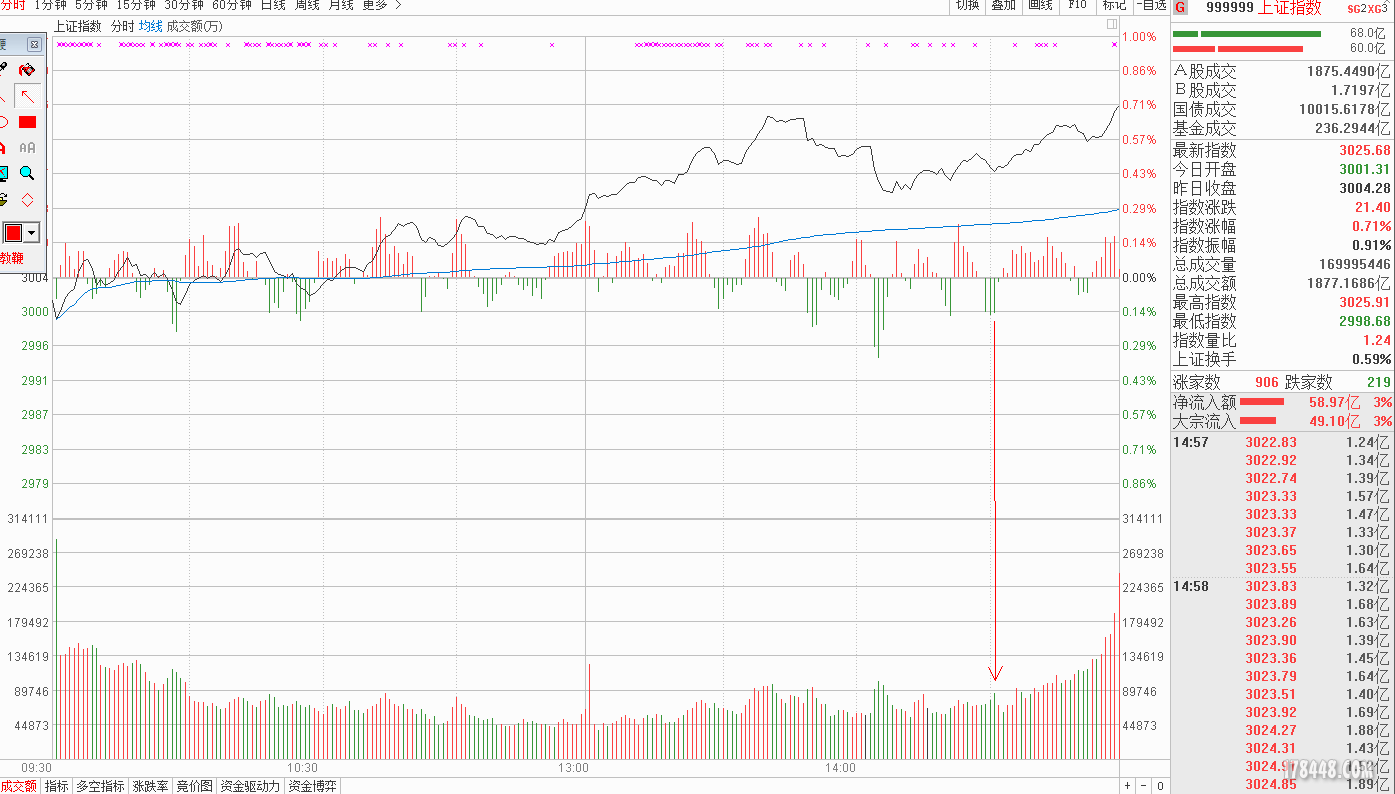Viewport: 1395px width, 794px height.
Task: Click the B股成交 row
Action: 1282,91
